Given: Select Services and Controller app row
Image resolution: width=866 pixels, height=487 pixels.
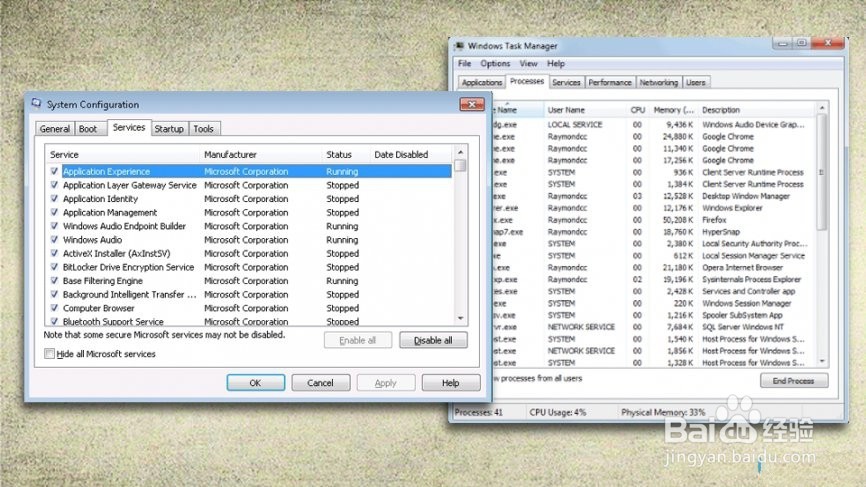Looking at the screenshot, I should click(654, 292).
